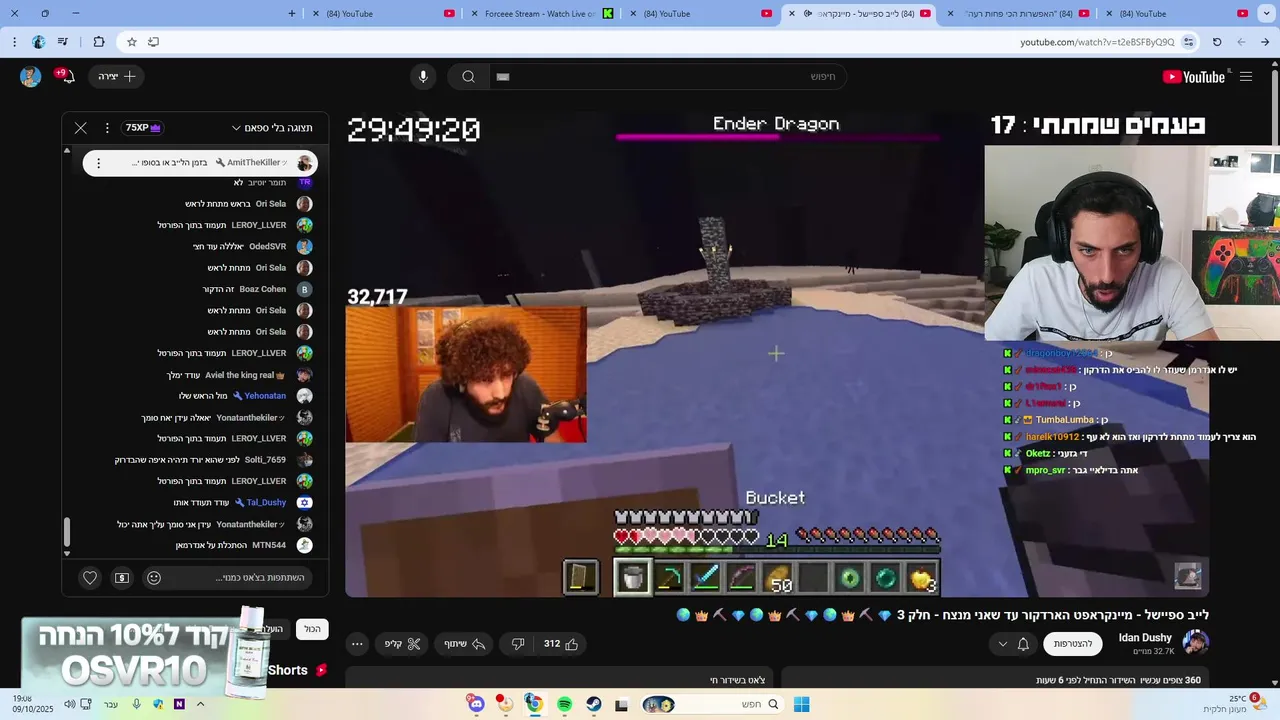Click the live chat scrollbar thumb
Viewport: 1280px width, 720px height.
click(x=67, y=532)
